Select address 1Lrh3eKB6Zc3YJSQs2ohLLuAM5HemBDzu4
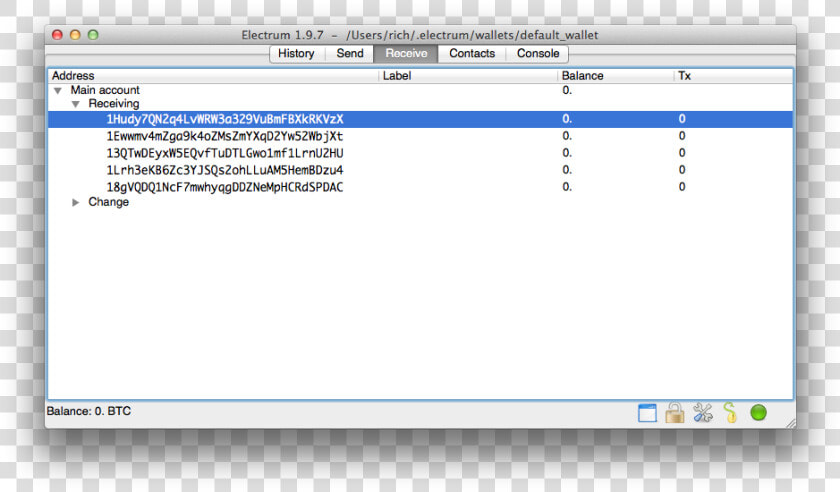840x492 pixels. click(x=225, y=170)
